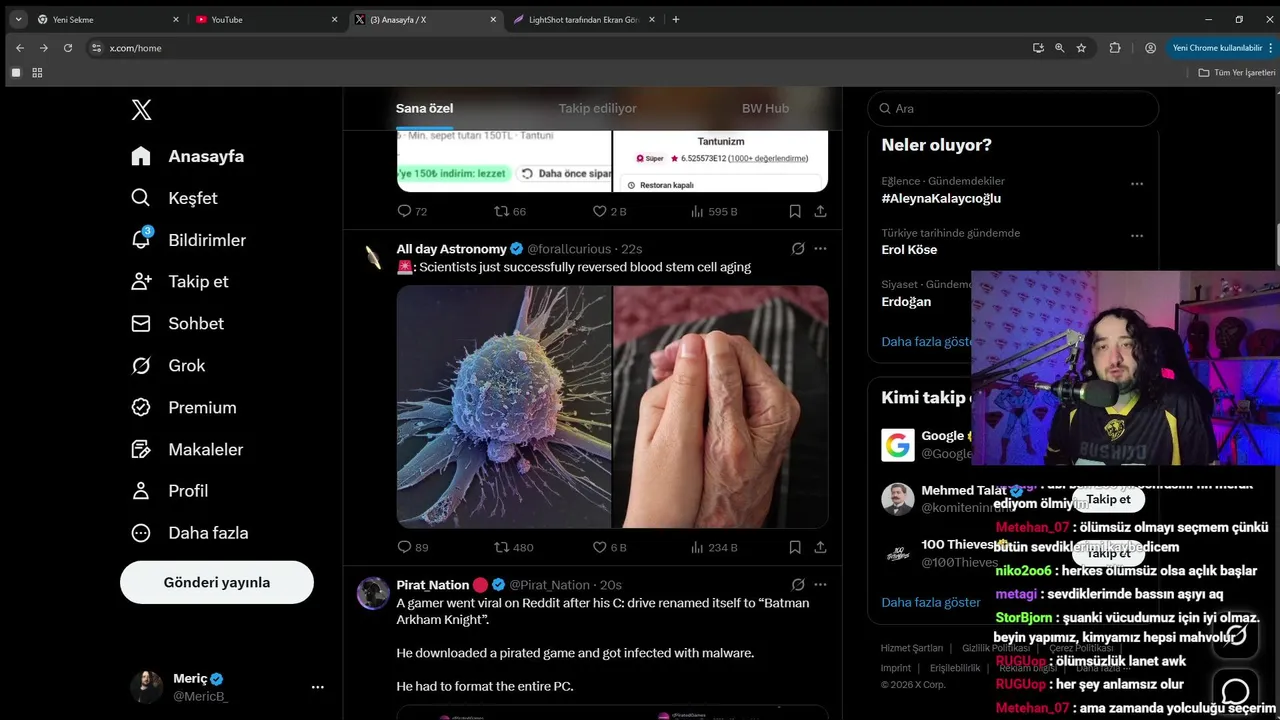Reload the page in Chrome
The image size is (1280, 720).
[68, 48]
